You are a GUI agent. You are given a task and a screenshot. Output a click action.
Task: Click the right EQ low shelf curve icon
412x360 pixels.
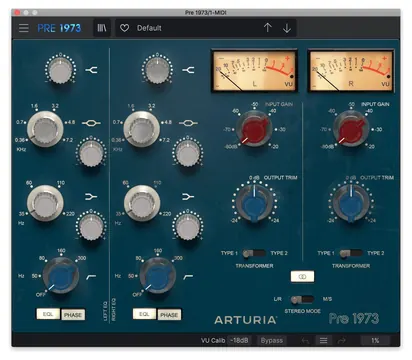[x=188, y=197]
